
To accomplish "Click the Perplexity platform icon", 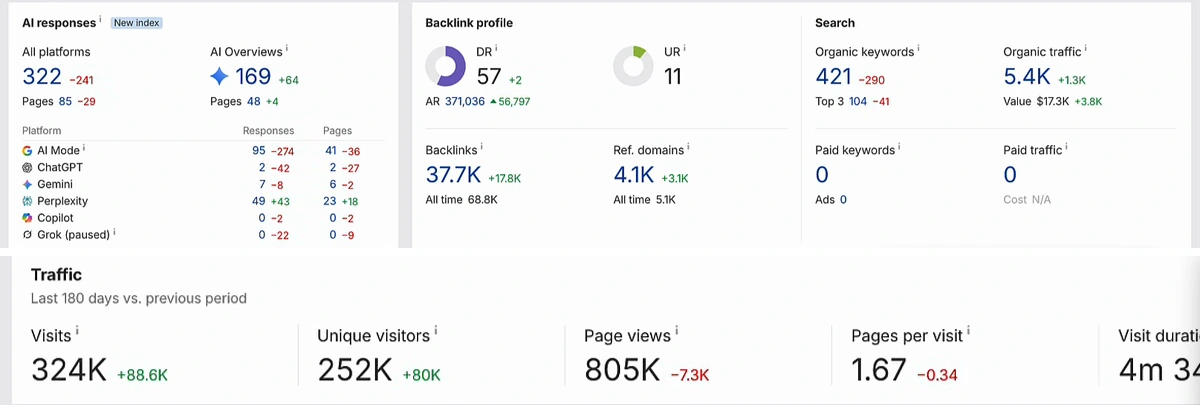I will 27,201.
